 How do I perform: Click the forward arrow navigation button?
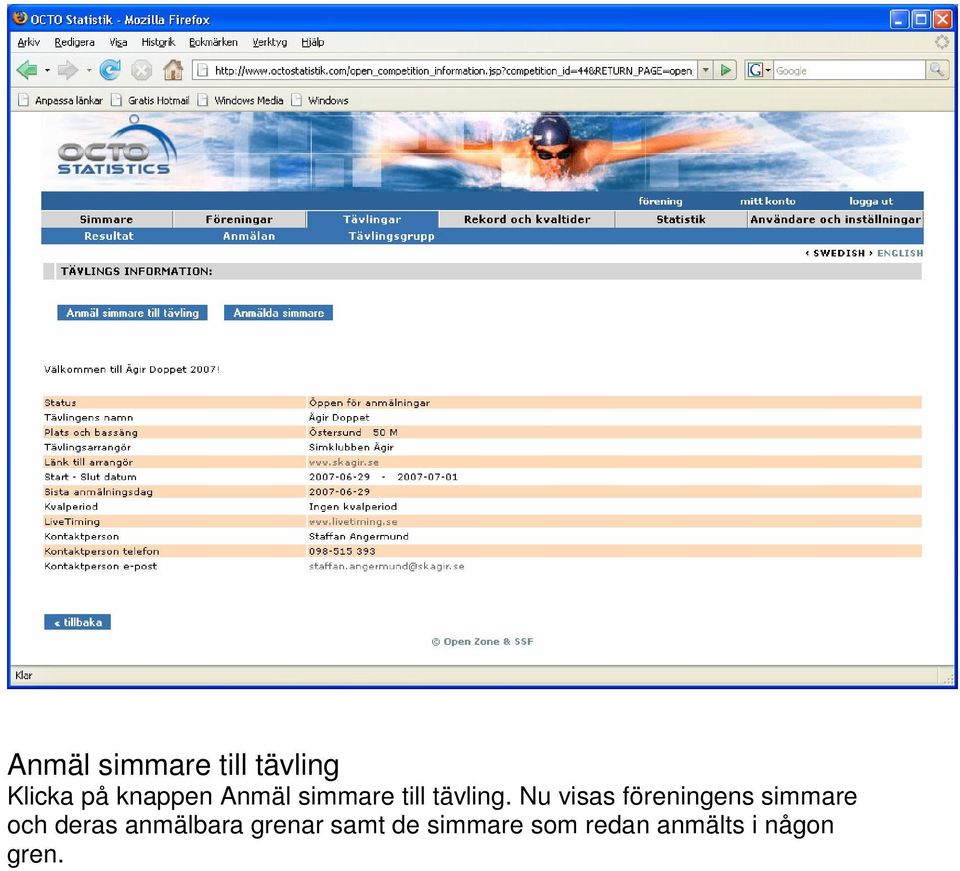[x=67, y=70]
